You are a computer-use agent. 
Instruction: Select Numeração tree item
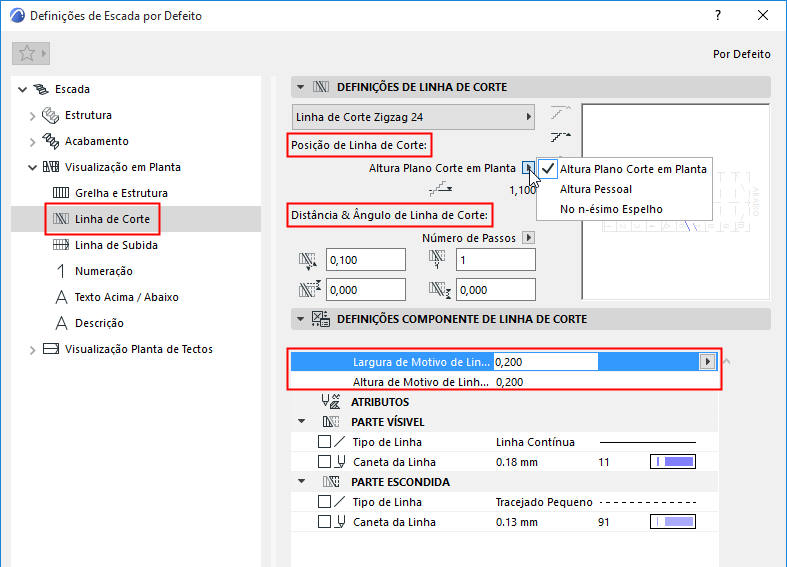tap(104, 271)
